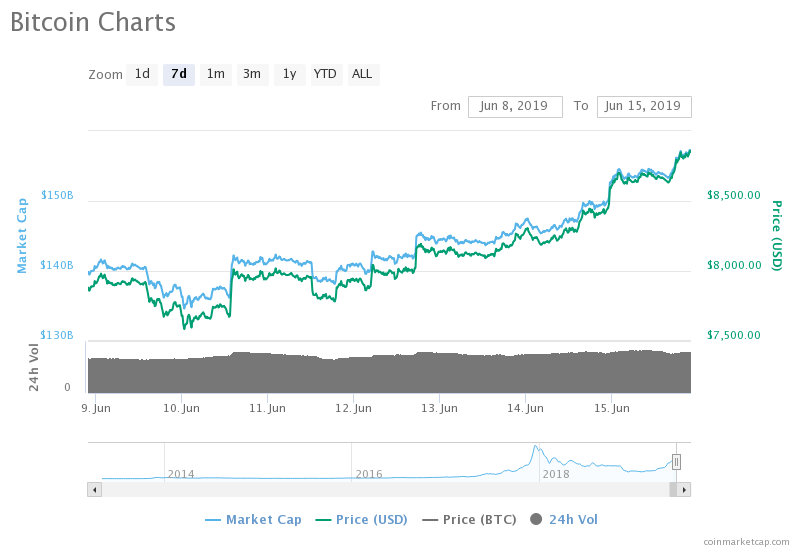Image resolution: width=800 pixels, height=550 pixels.
Task: Click the 2018 peak in navigator chart
Action: click(536, 447)
